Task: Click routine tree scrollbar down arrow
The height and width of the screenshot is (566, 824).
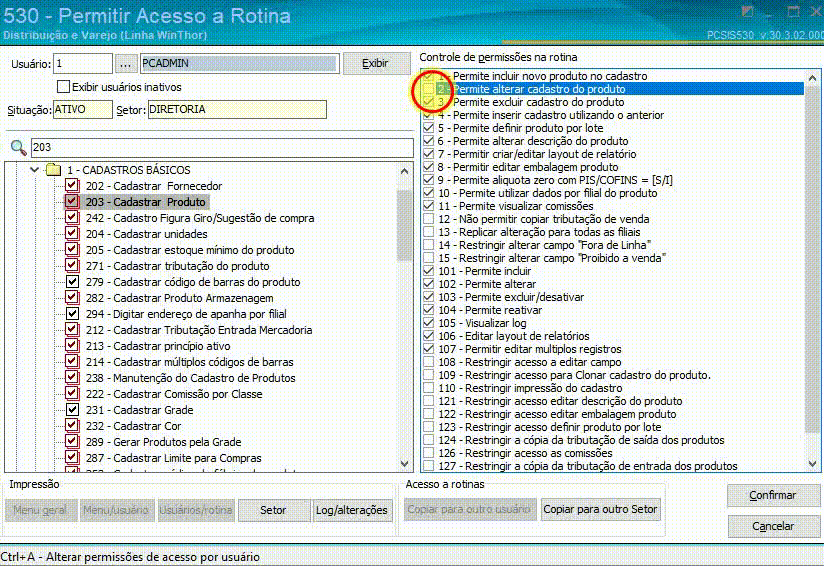Action: click(x=404, y=464)
